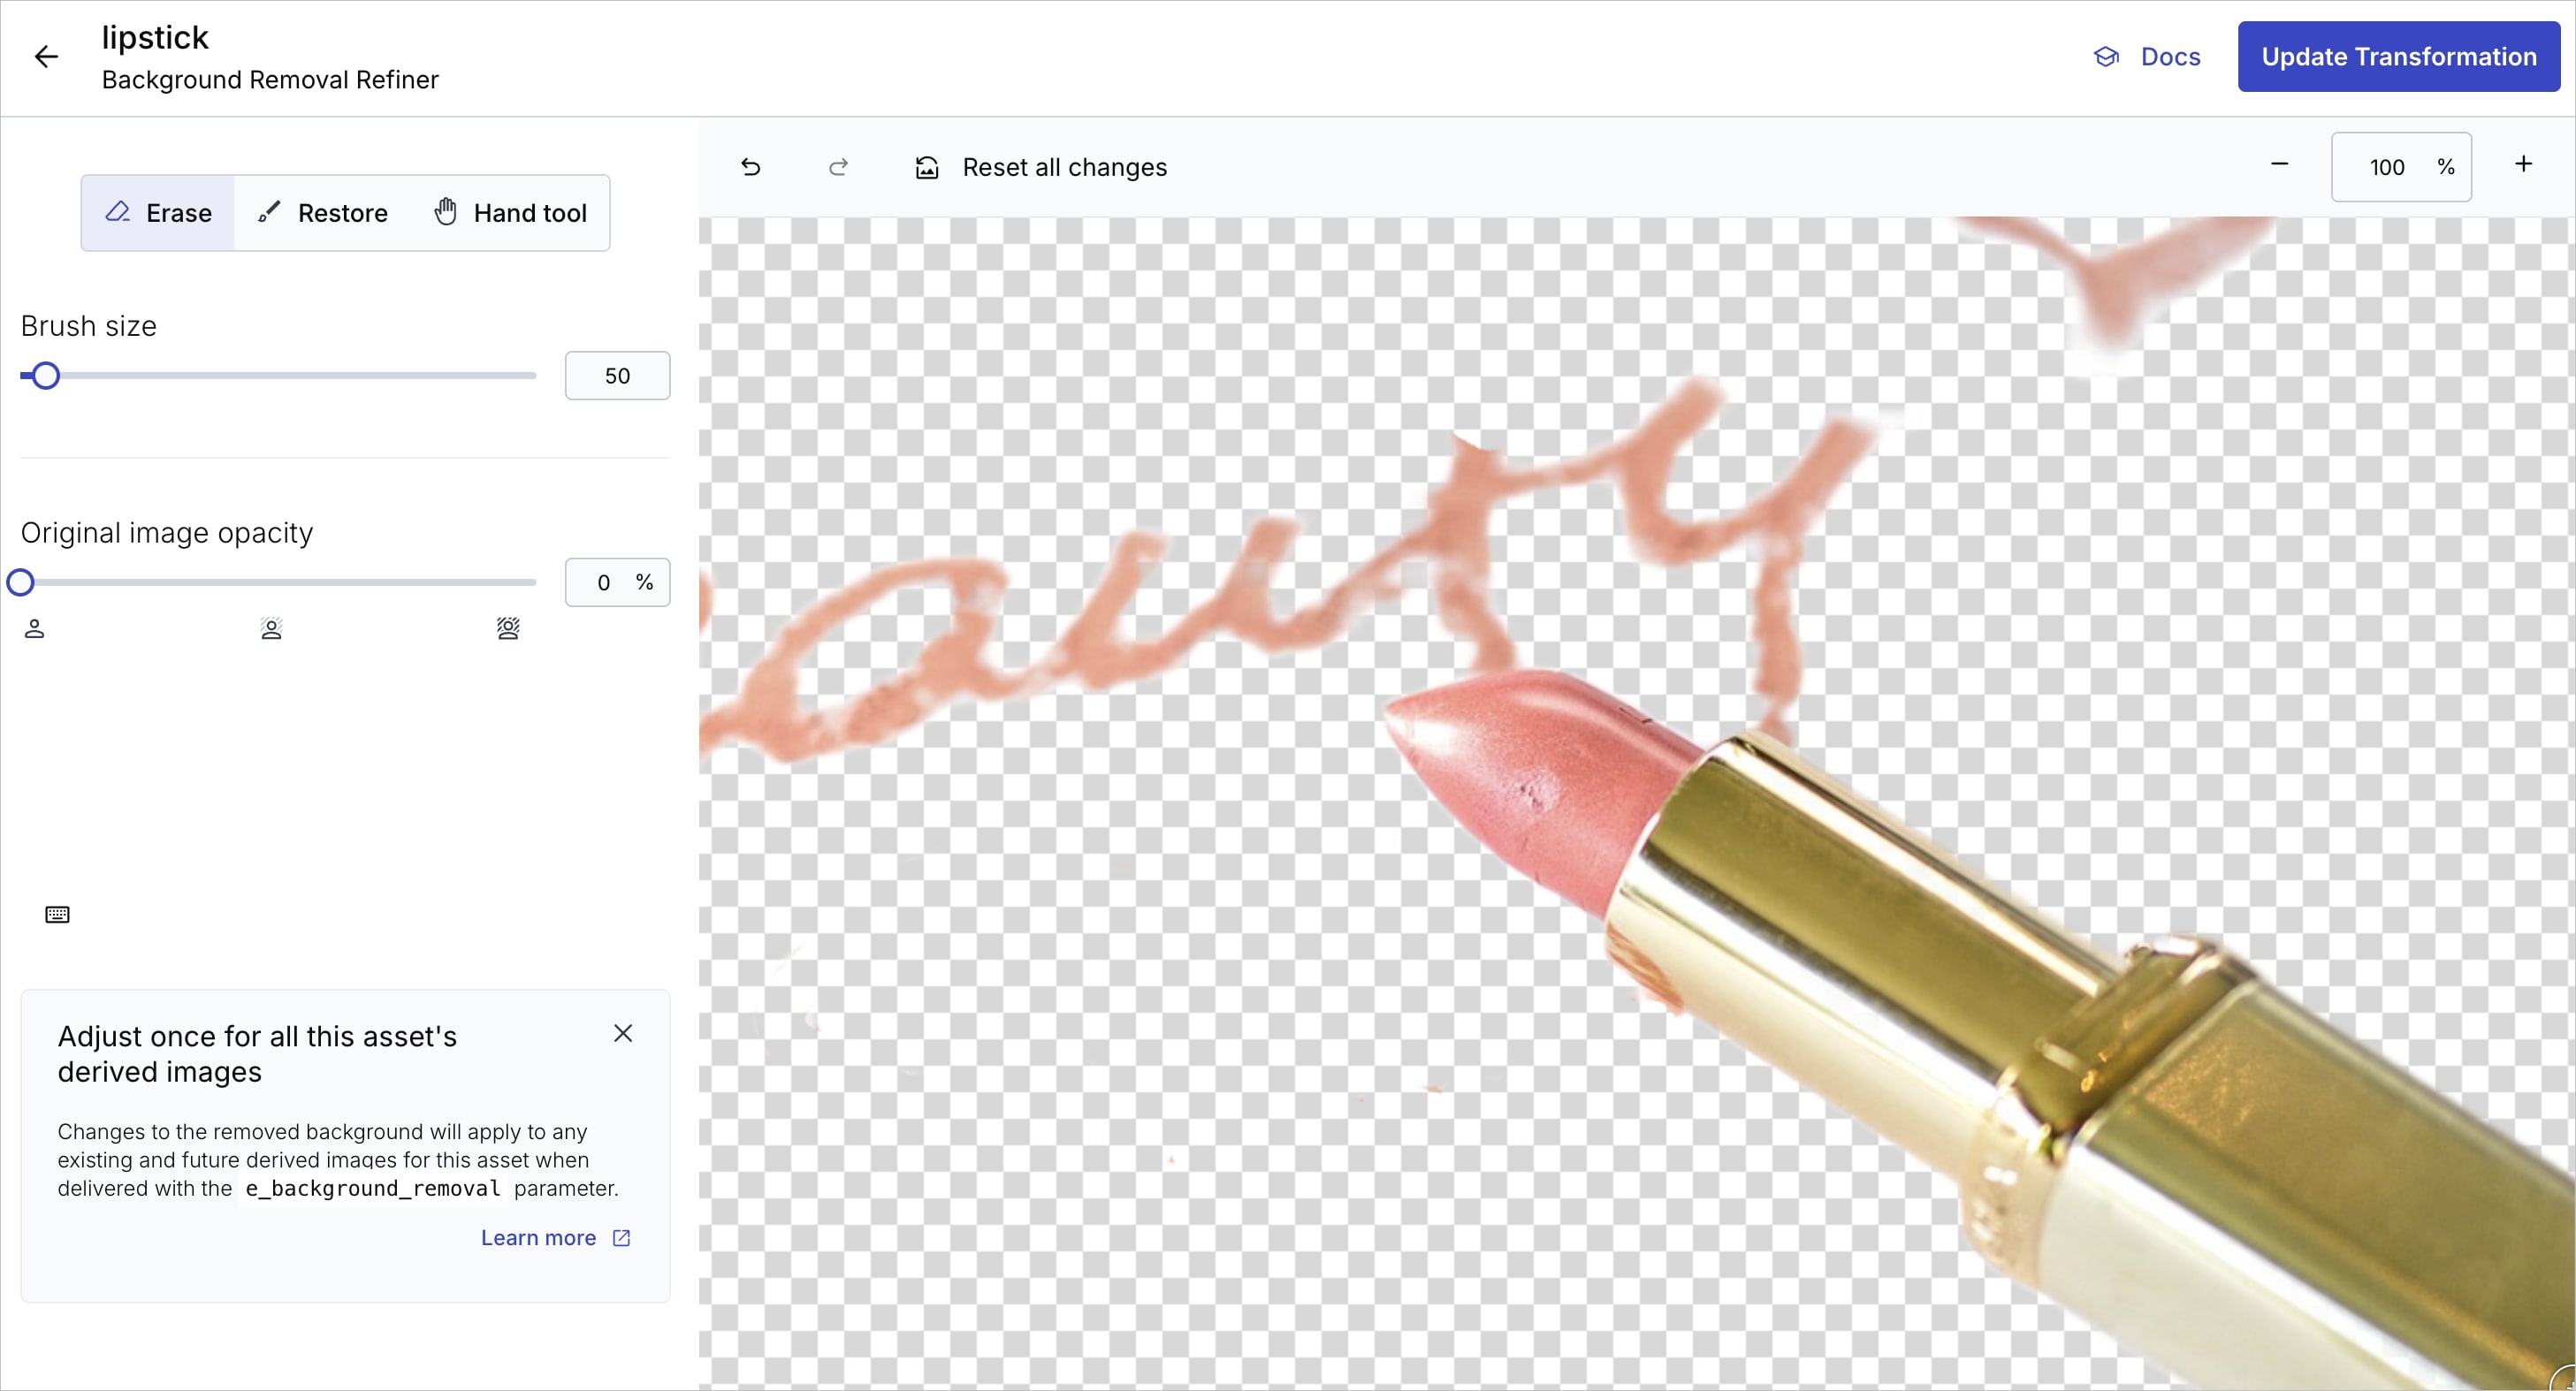The image size is (2576, 1391).
Task: Click the full-opacity person icon
Action: click(508, 629)
